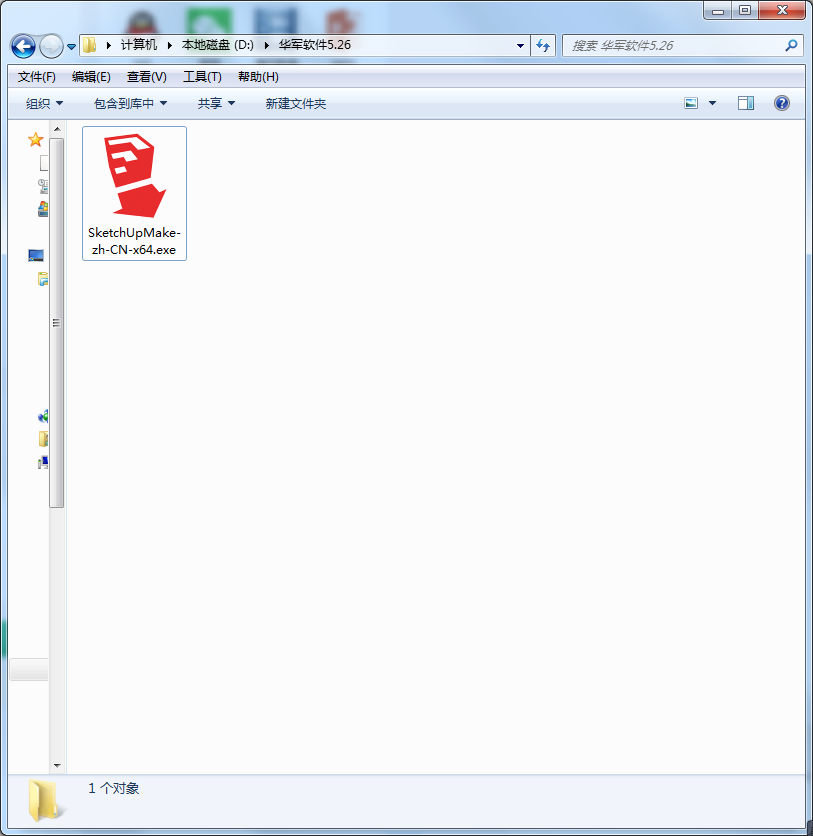Image resolution: width=813 pixels, height=836 pixels.
Task: Click the refresh icon next to address bar
Action: coord(542,45)
